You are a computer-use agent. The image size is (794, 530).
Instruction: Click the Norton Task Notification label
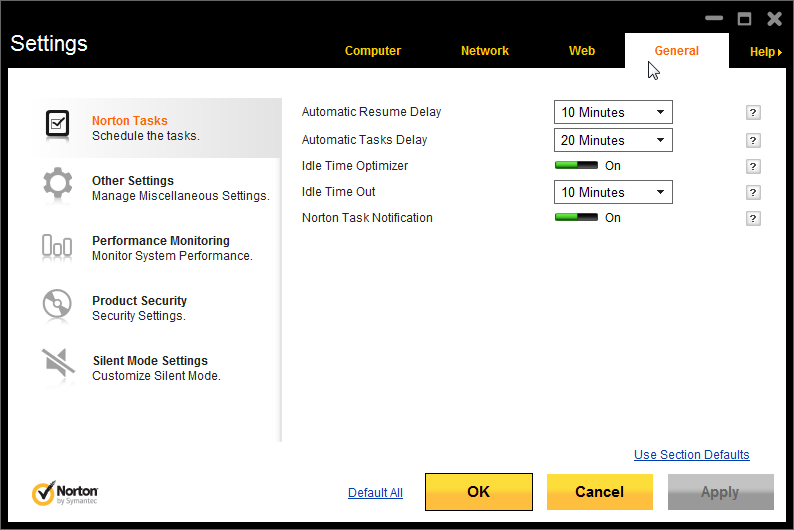[367, 218]
